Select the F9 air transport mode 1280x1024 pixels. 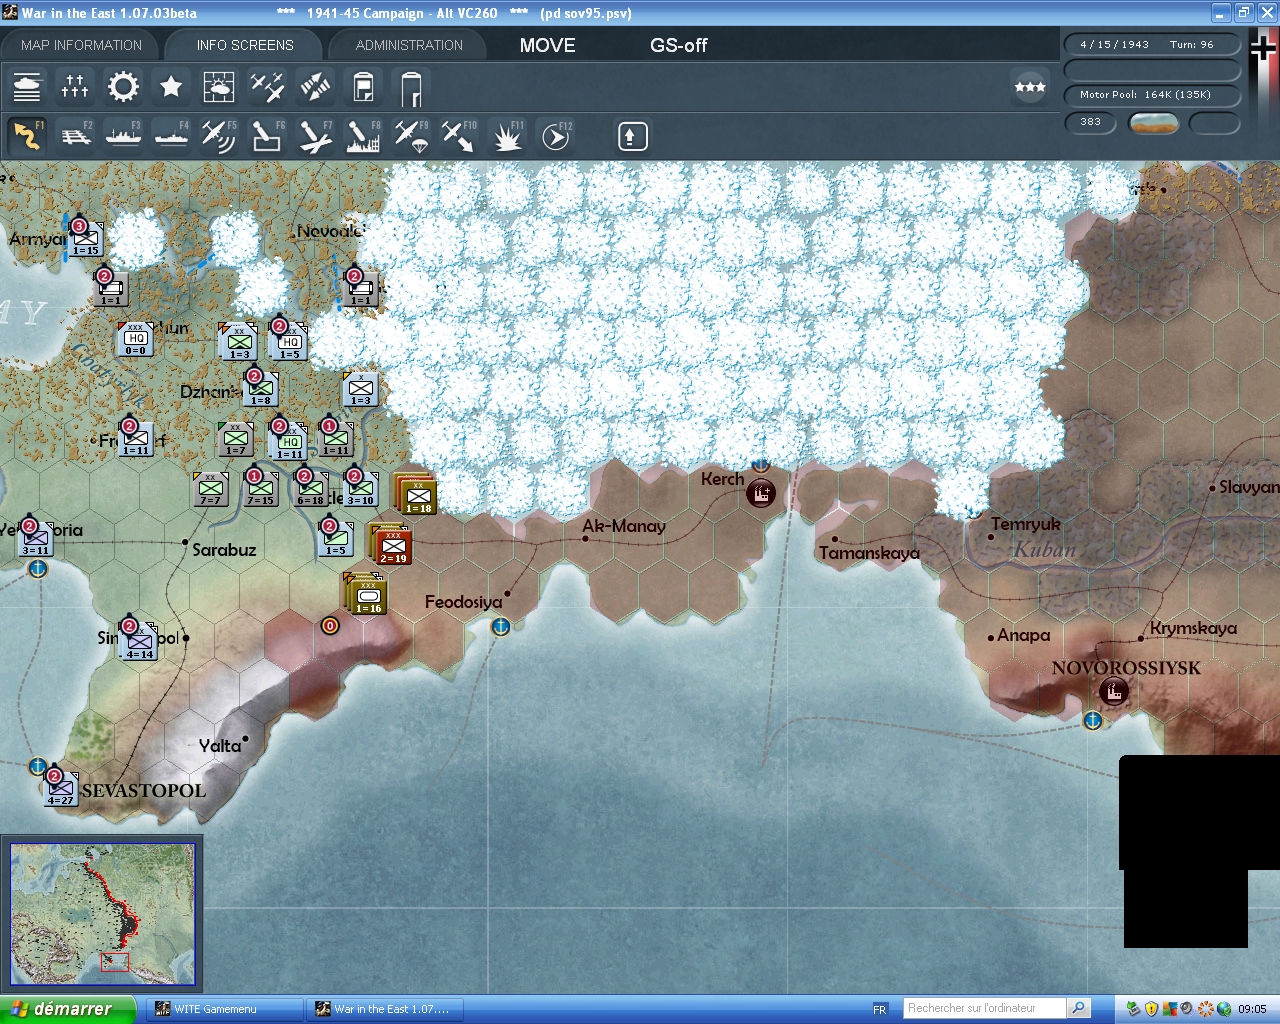pos(411,135)
